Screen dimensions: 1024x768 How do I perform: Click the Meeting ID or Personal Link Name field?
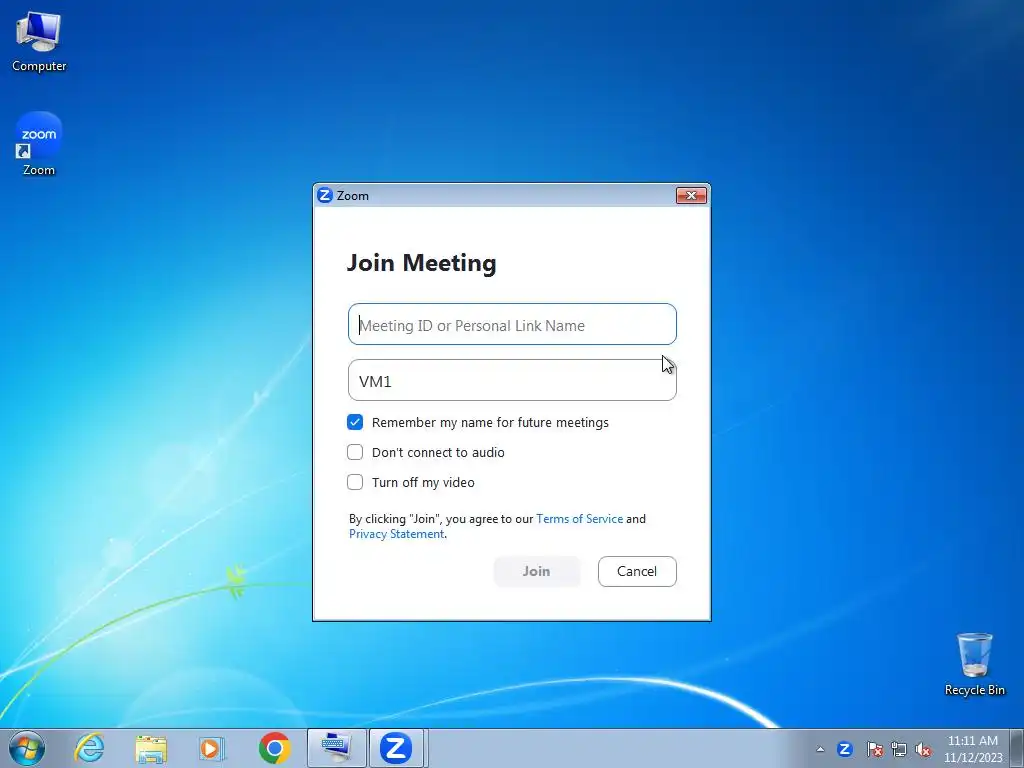pos(512,324)
